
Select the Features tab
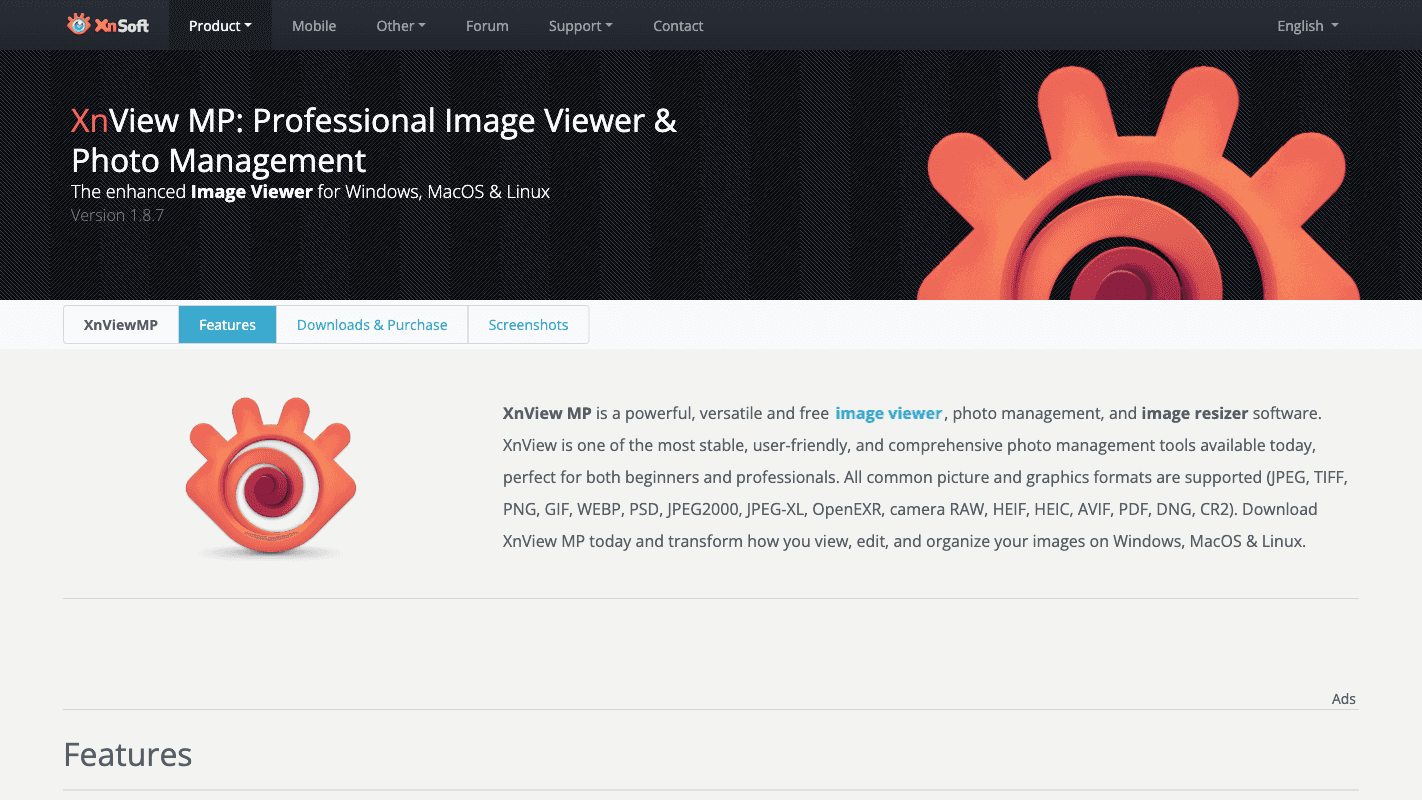[x=227, y=325]
